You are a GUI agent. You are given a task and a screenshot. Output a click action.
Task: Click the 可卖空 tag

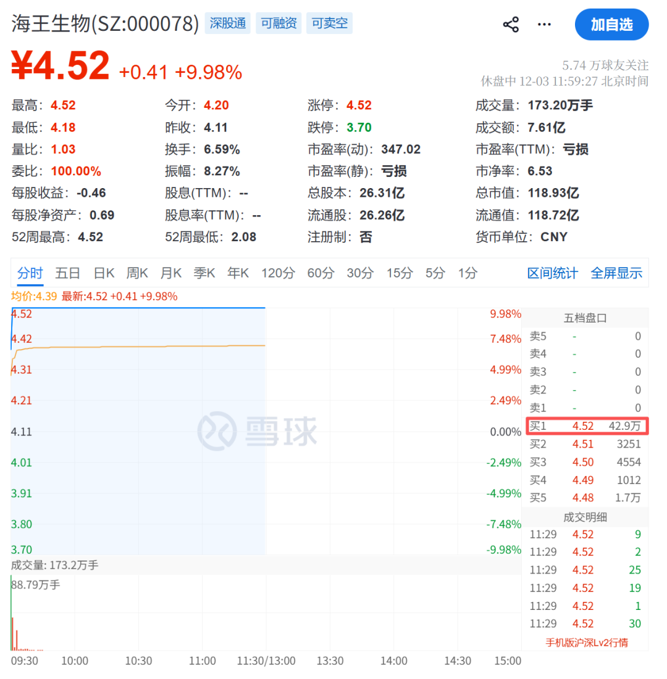pos(329,22)
